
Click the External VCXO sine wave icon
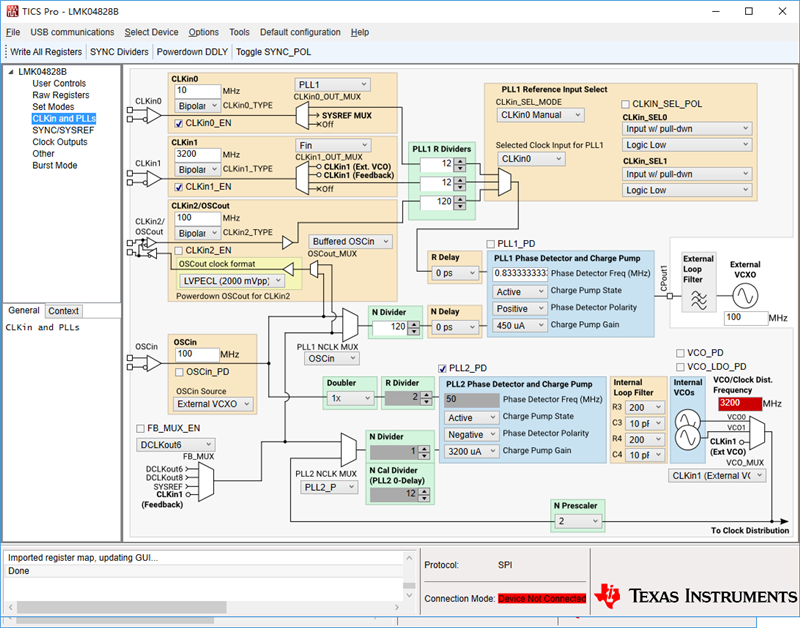(x=745, y=296)
